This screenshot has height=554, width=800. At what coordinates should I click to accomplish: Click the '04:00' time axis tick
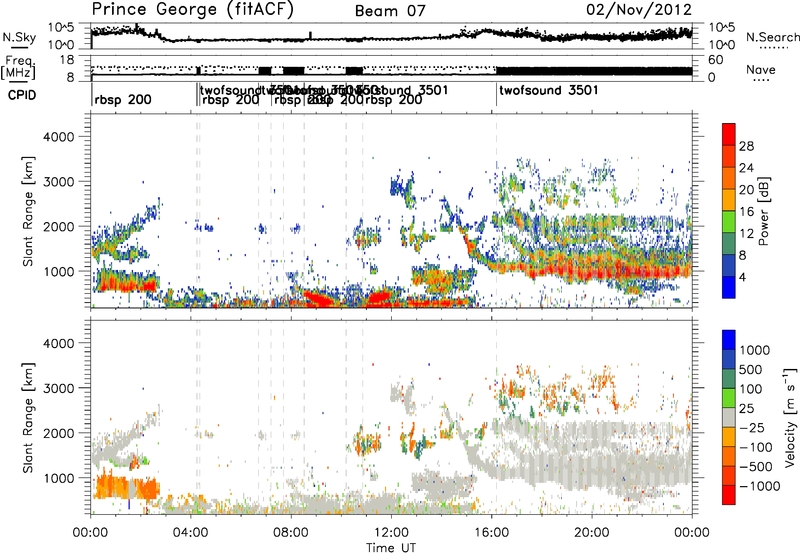[x=190, y=533]
